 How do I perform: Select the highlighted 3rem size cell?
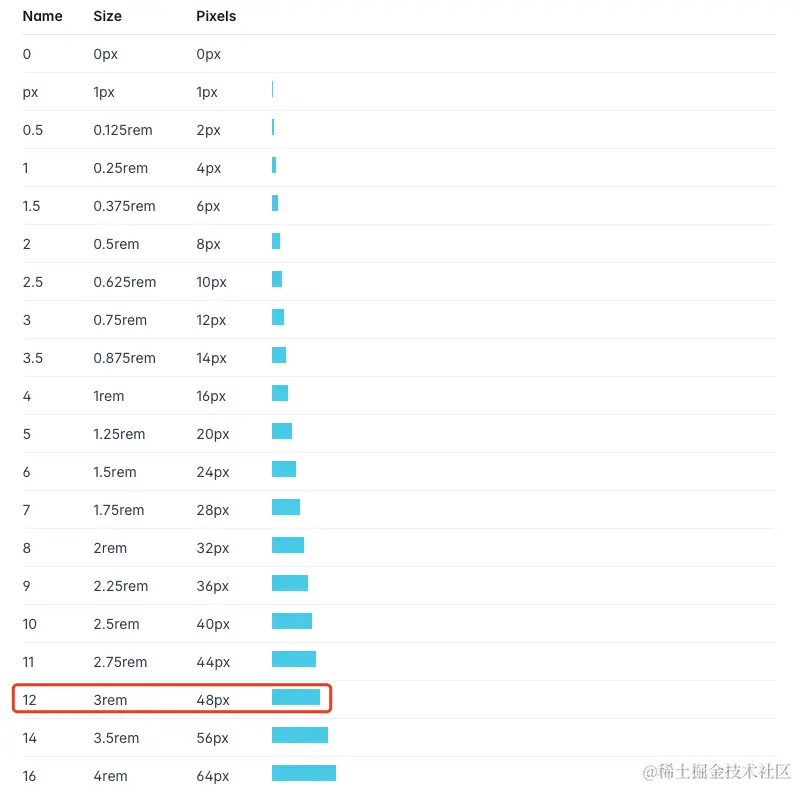coord(110,700)
